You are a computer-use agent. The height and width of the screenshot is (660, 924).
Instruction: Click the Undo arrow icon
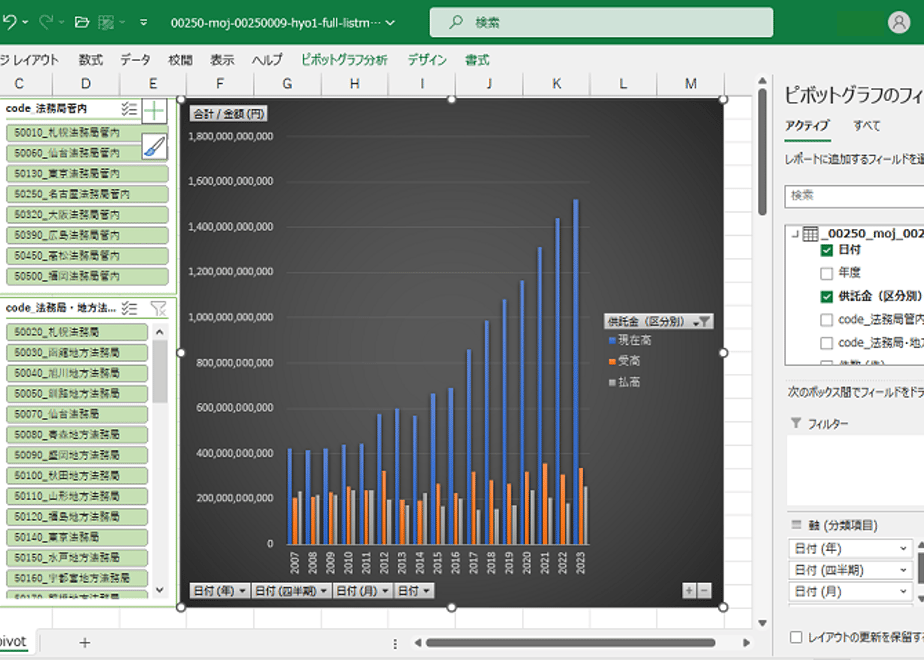point(9,22)
